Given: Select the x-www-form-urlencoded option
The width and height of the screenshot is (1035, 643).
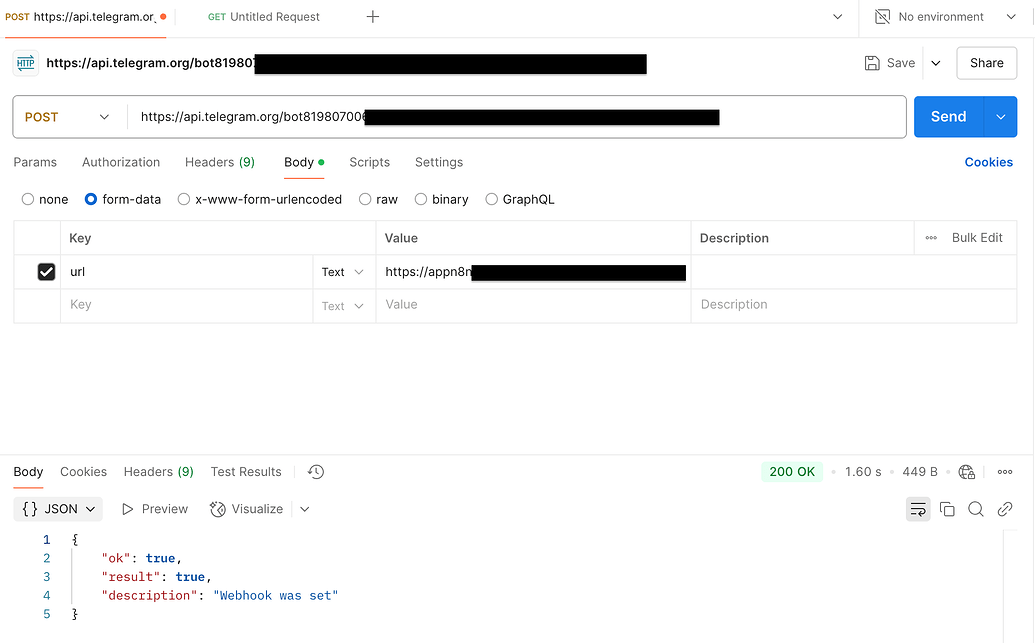Looking at the screenshot, I should (x=184, y=199).
